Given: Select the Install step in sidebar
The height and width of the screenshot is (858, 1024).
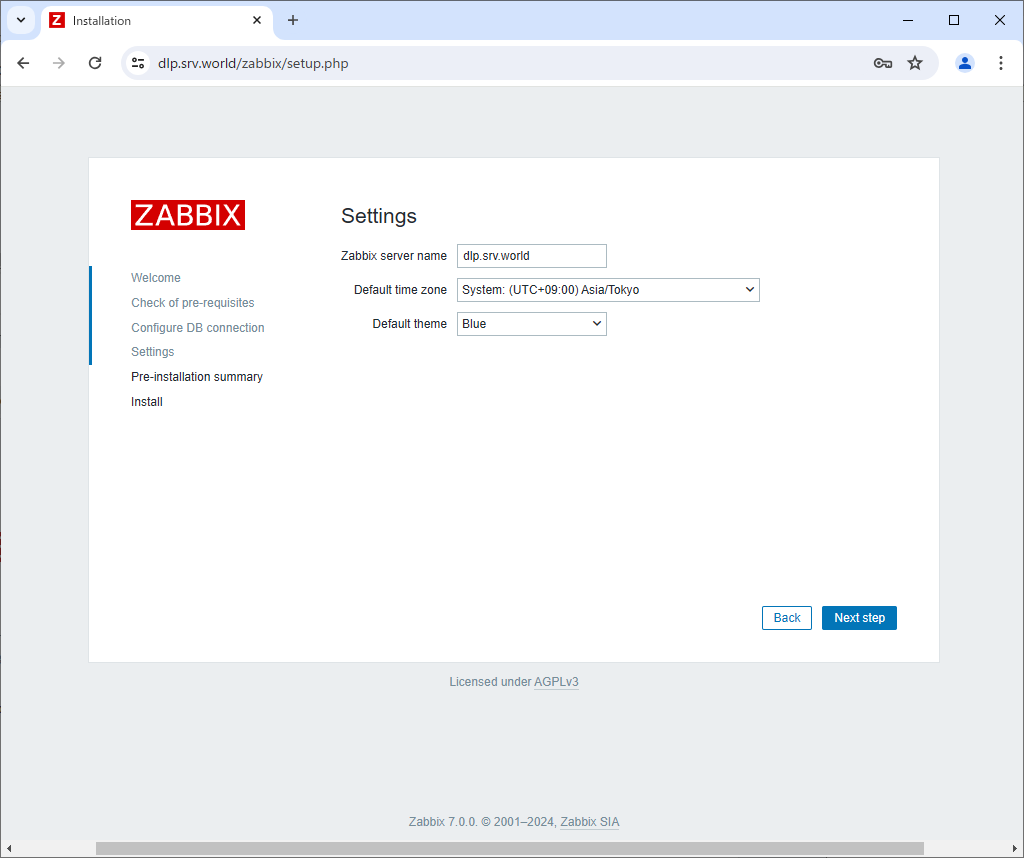Looking at the screenshot, I should 147,402.
